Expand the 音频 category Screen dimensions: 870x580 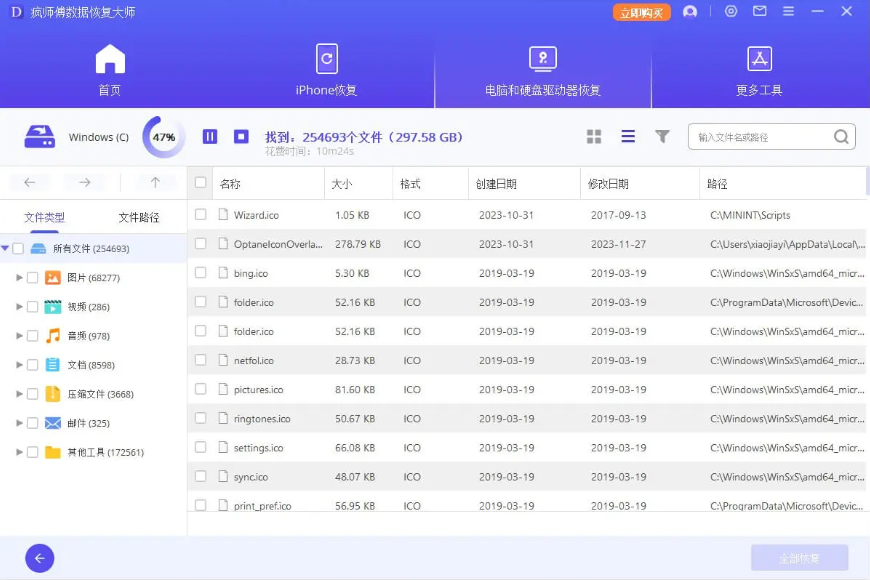(19, 335)
